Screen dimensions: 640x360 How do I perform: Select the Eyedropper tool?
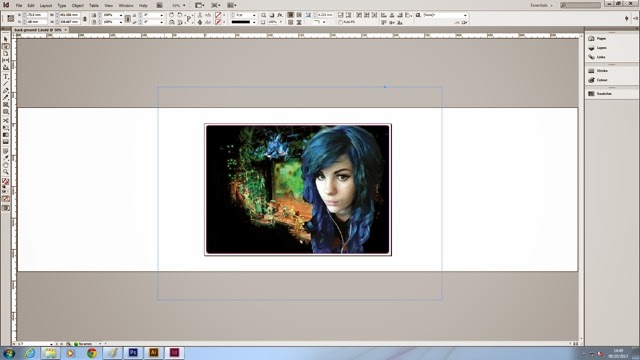click(x=6, y=158)
